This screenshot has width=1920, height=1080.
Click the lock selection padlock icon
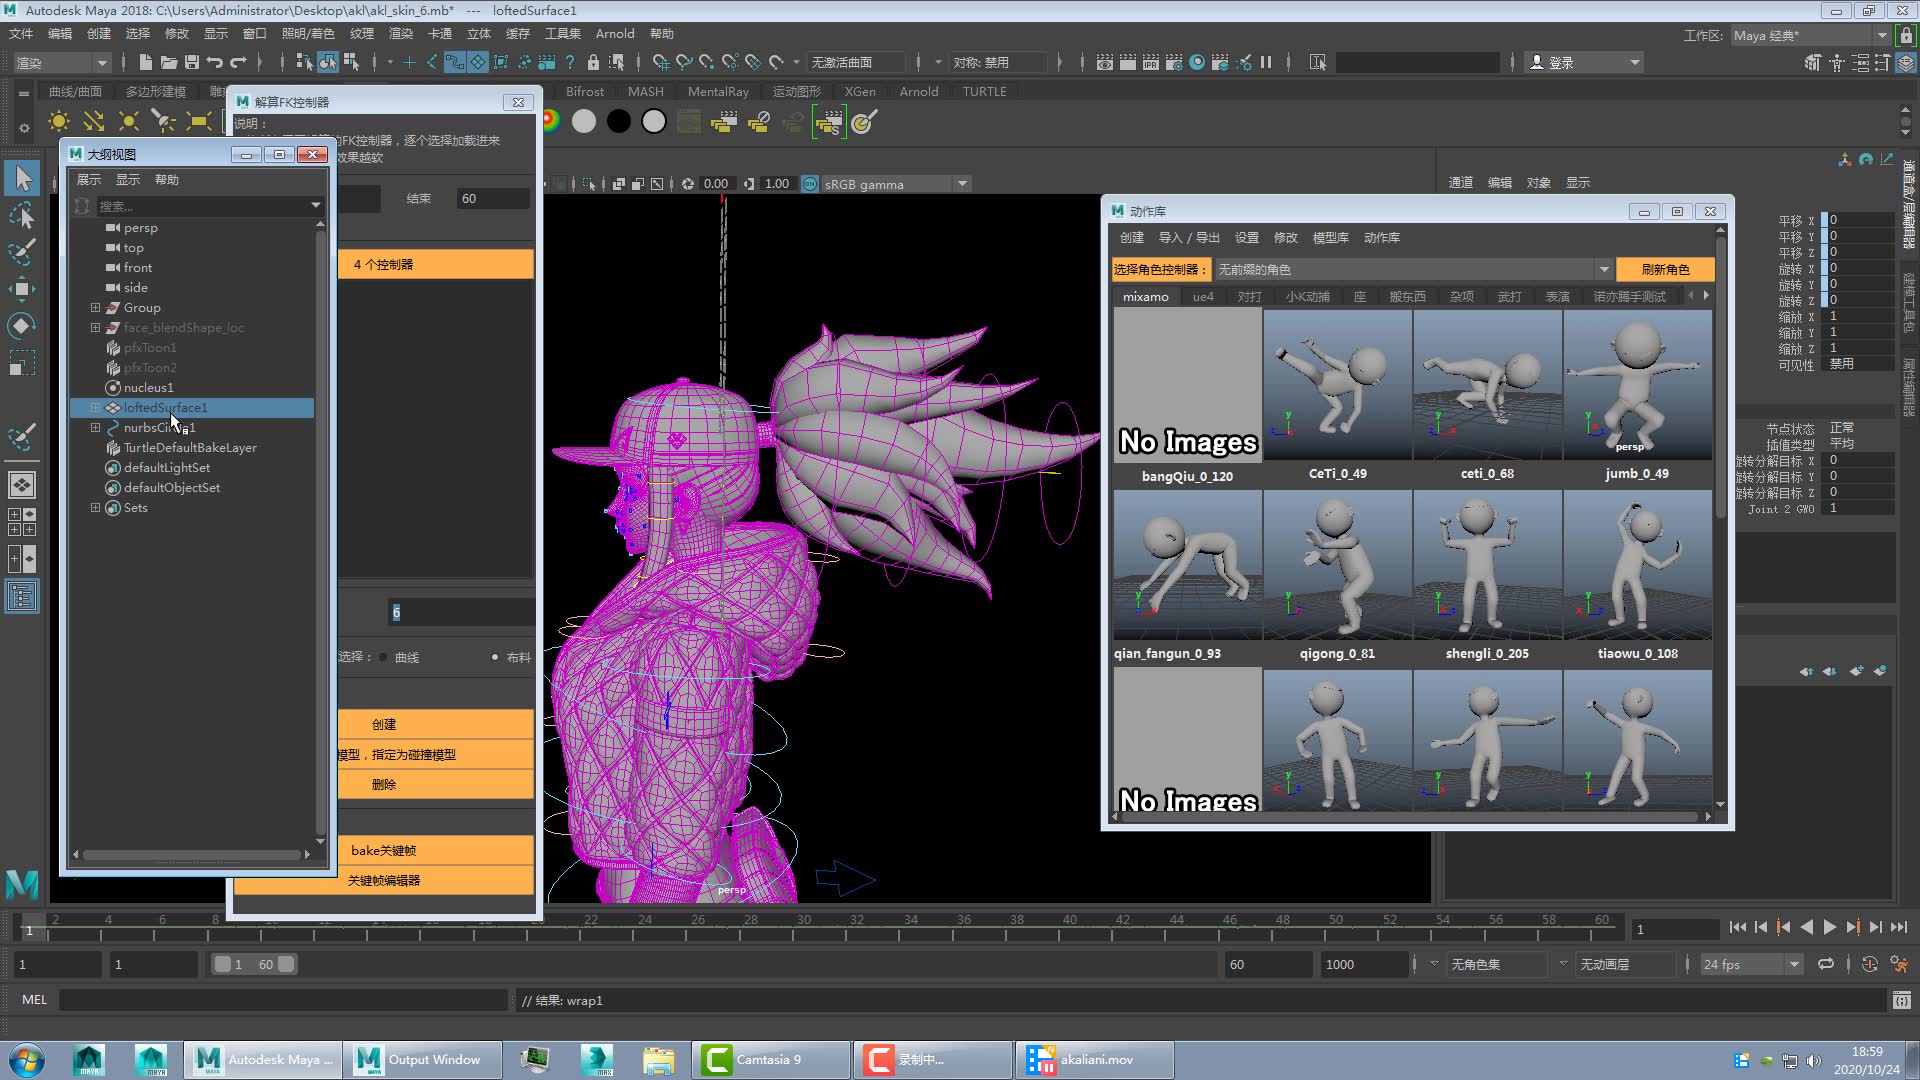(x=593, y=62)
